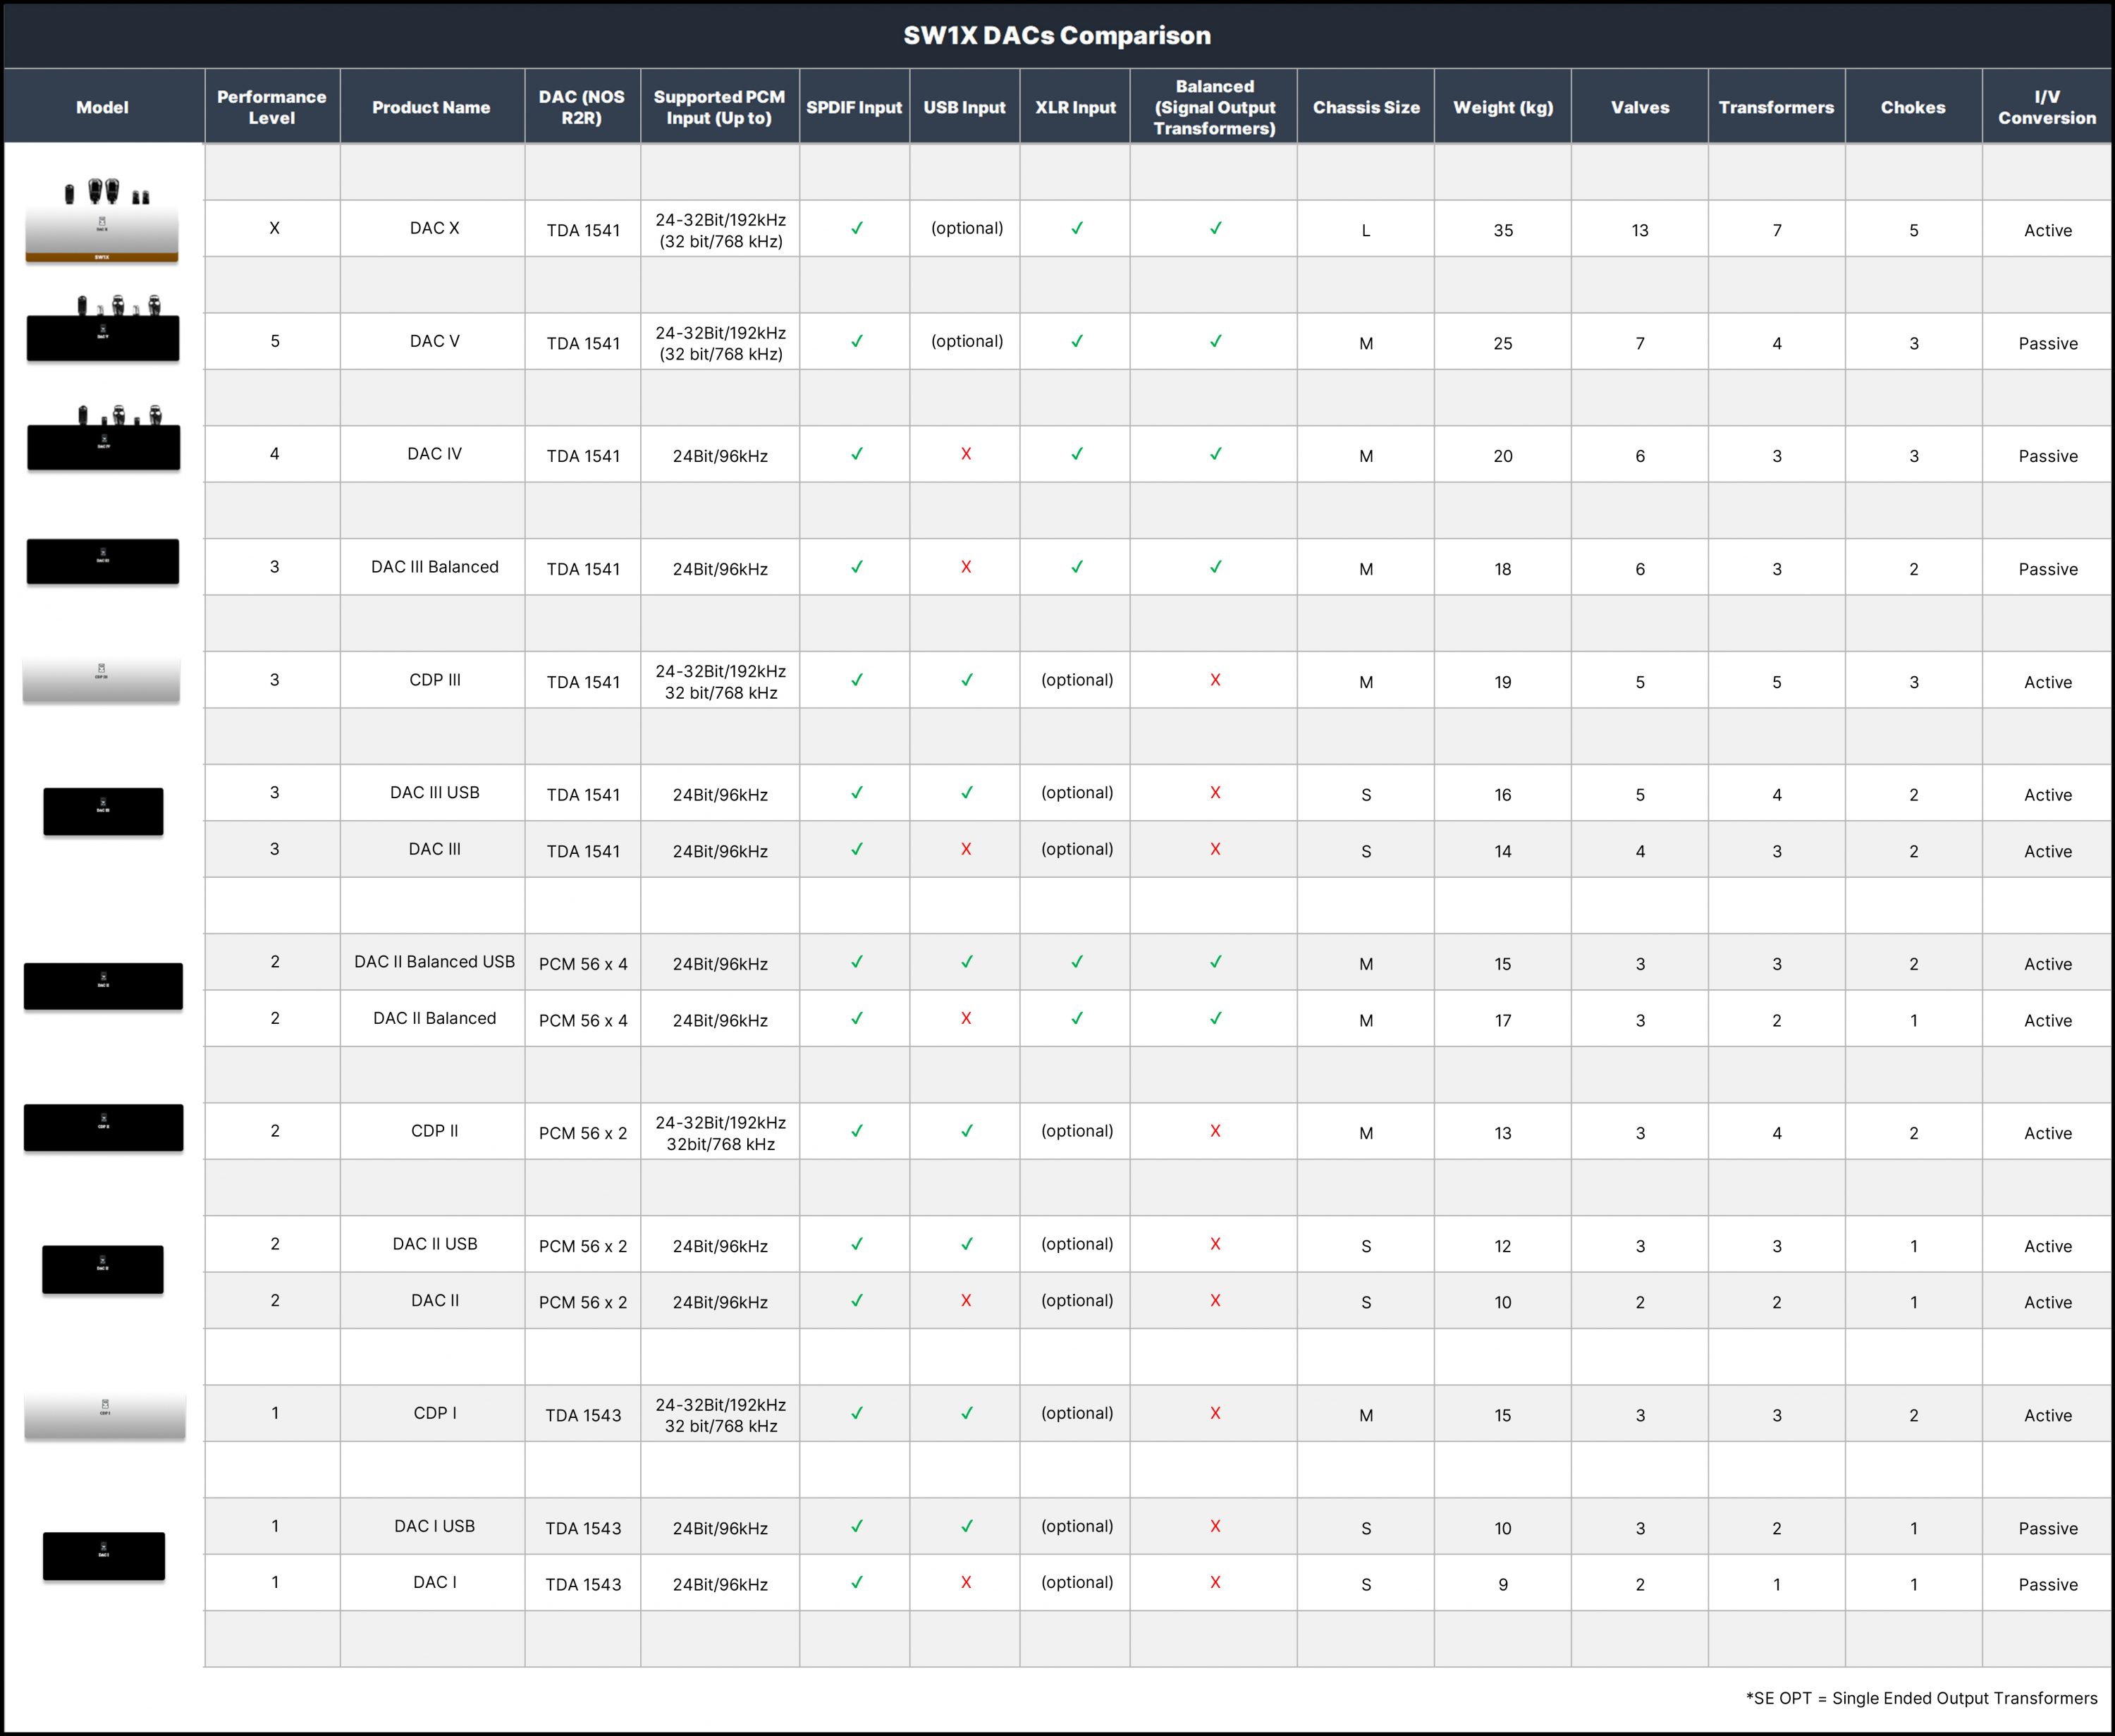The image size is (2115, 1736).
Task: Click the valves value 13 for DAC X
Action: [1640, 230]
